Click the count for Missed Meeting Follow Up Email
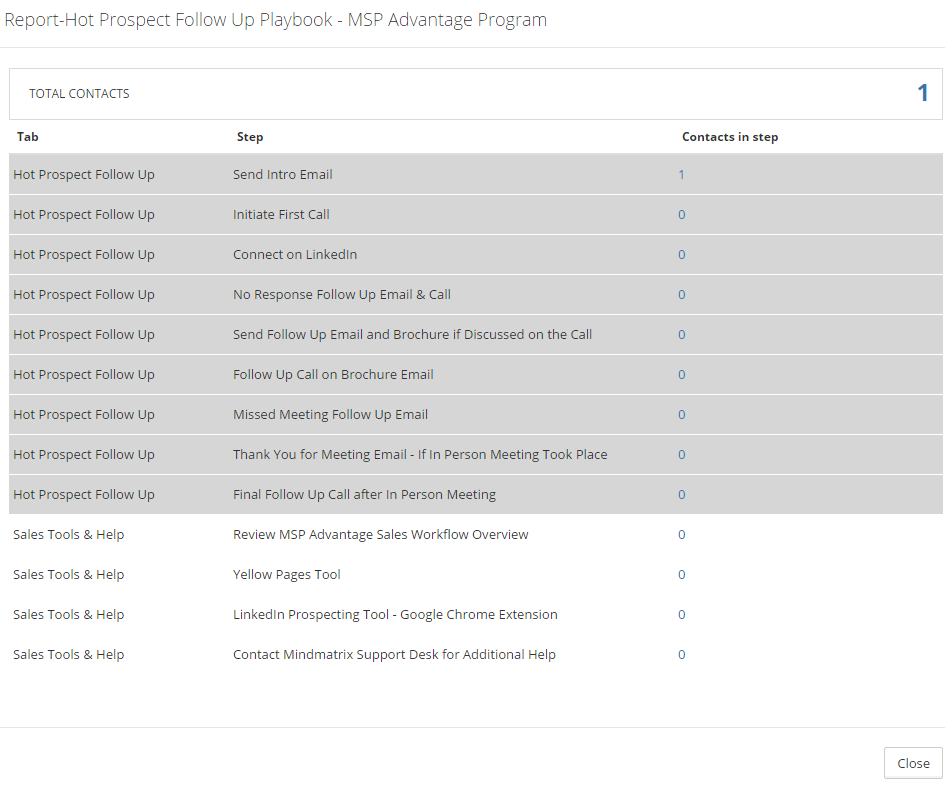 tap(682, 414)
